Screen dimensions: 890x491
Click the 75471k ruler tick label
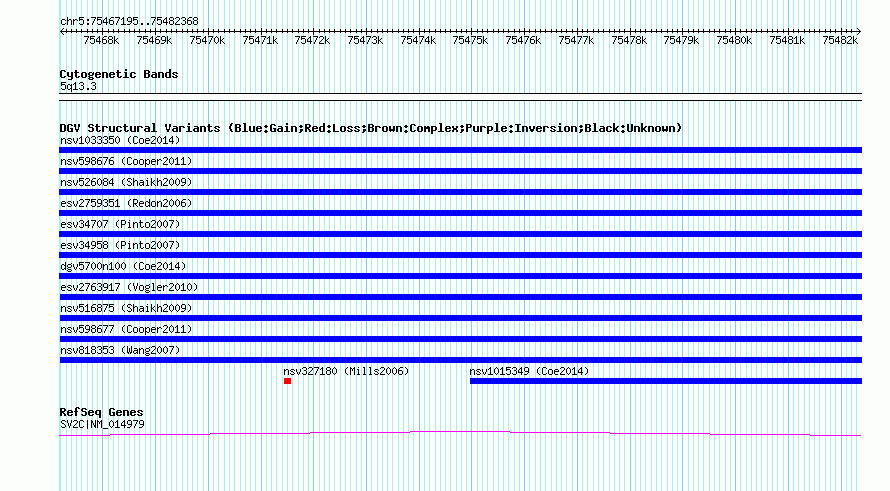click(x=260, y=40)
